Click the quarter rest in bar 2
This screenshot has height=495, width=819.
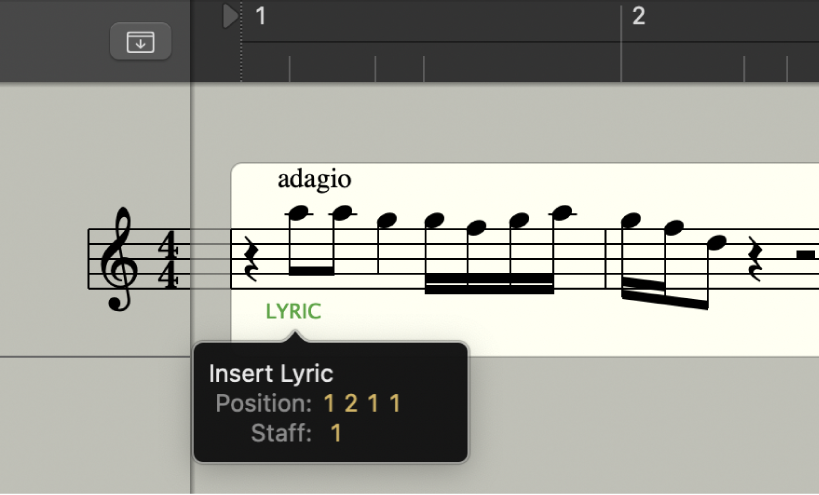coord(757,259)
